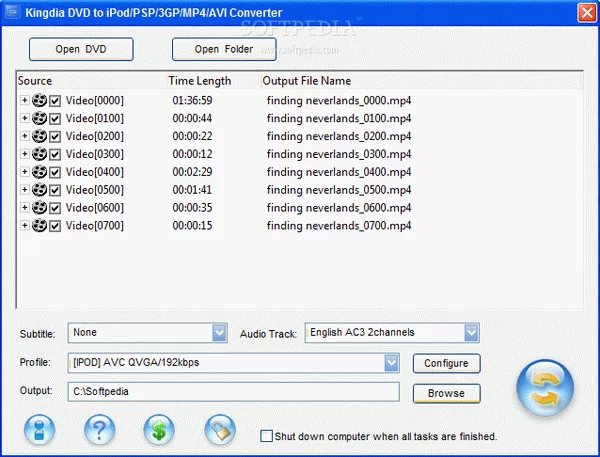Select output name finding neverlands_0500.mp4
Viewport: 600px width, 457px height.
[339, 190]
